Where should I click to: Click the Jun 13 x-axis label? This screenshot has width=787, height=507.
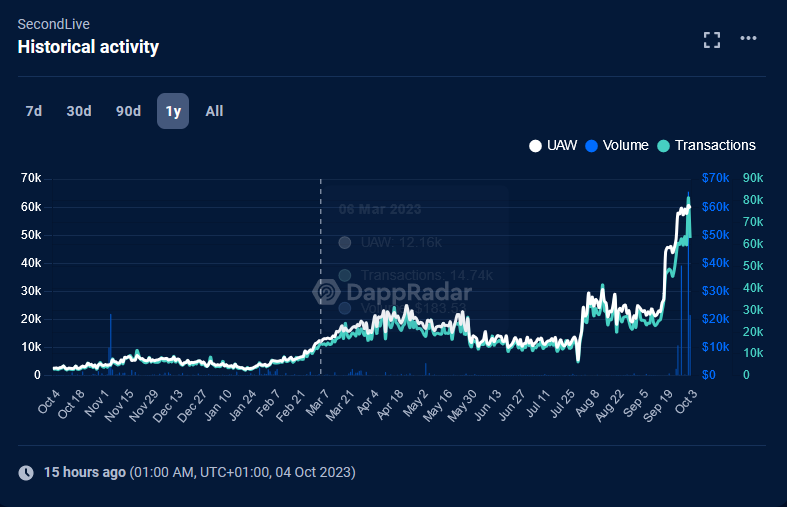tap(487, 404)
